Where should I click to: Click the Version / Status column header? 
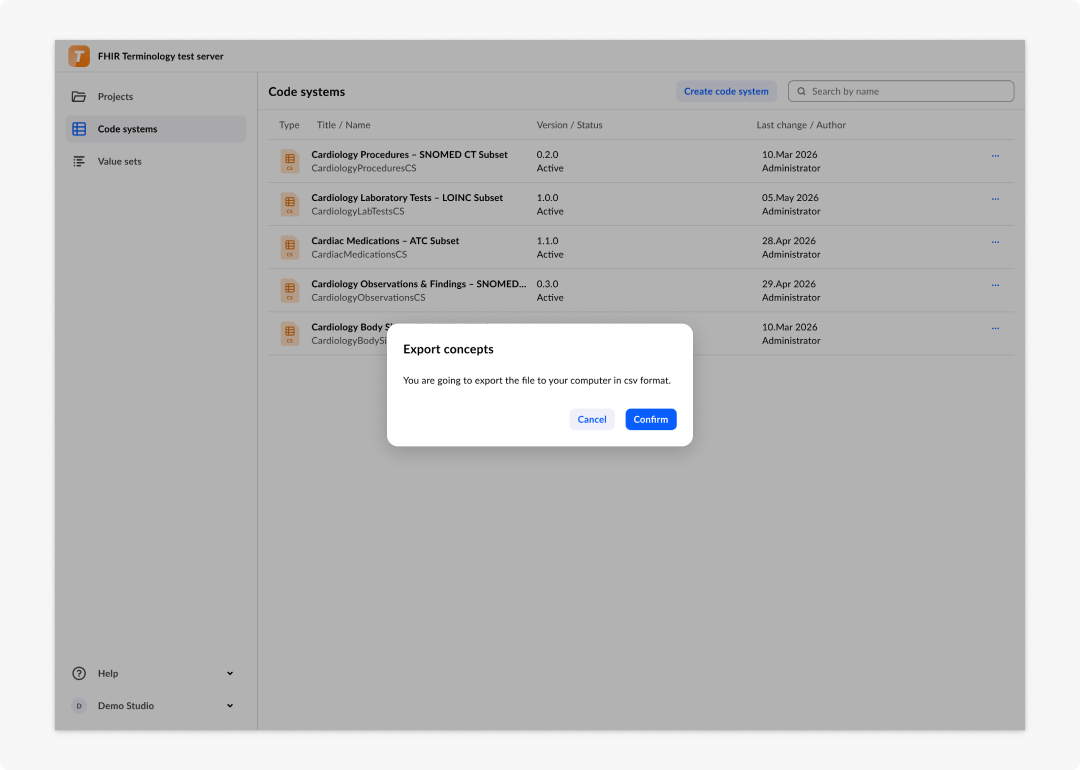pos(570,125)
